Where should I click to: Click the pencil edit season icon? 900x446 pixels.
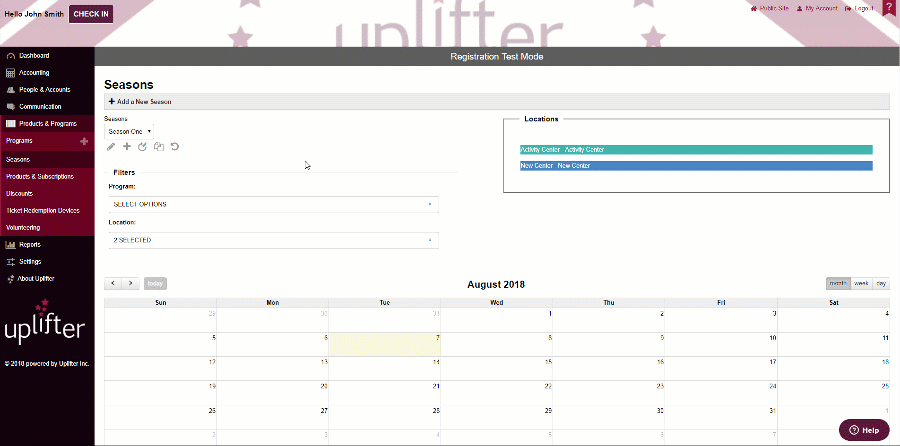(111, 147)
